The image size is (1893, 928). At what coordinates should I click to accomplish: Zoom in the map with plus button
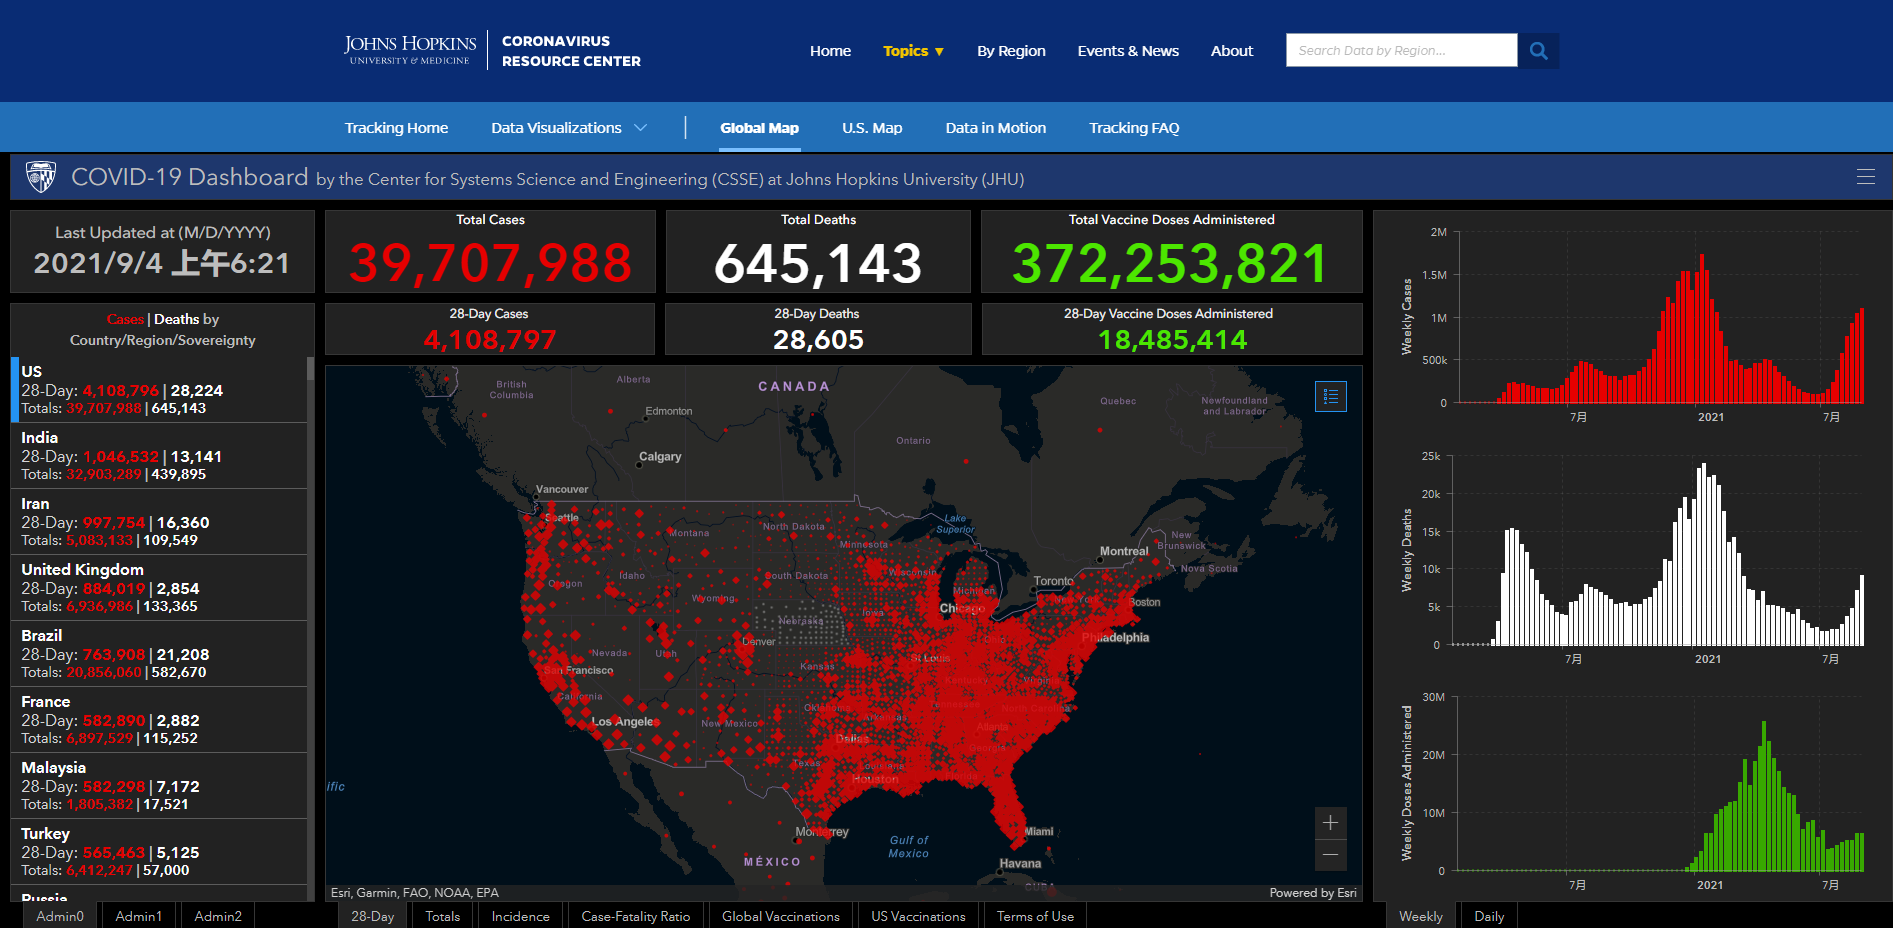click(1331, 823)
